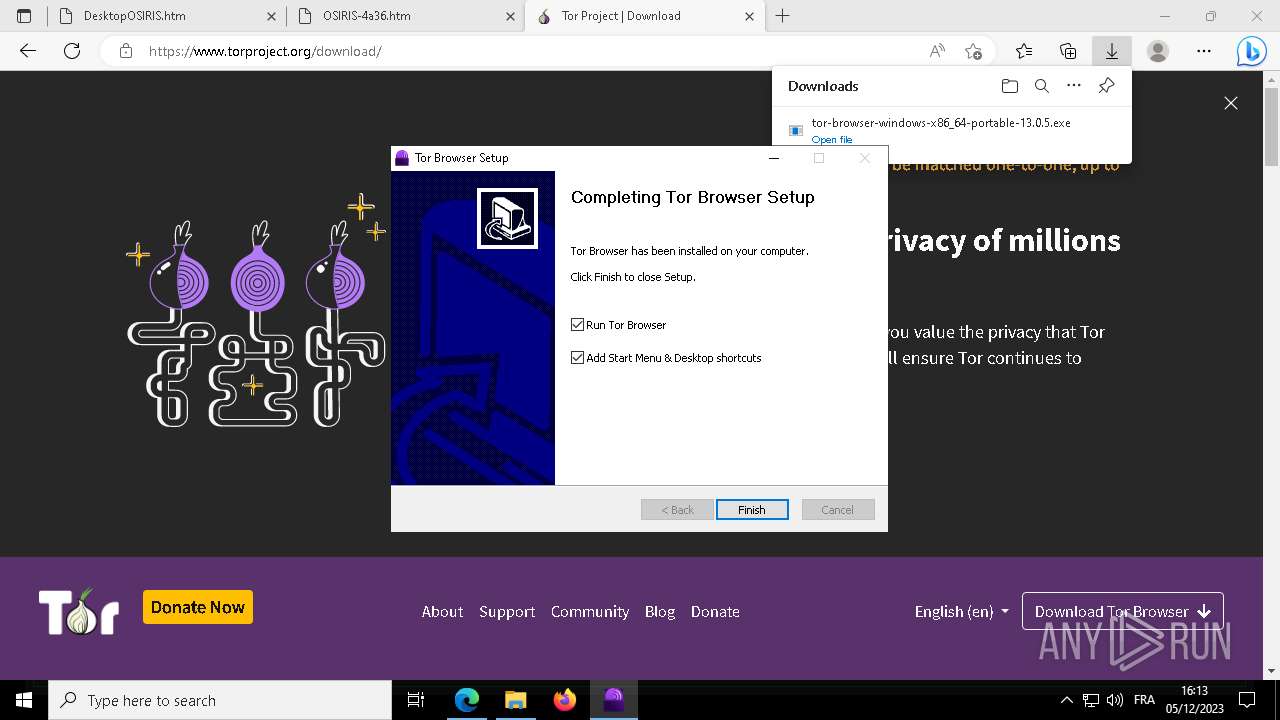Open the Donate footer link
1280x720 pixels.
(715, 612)
